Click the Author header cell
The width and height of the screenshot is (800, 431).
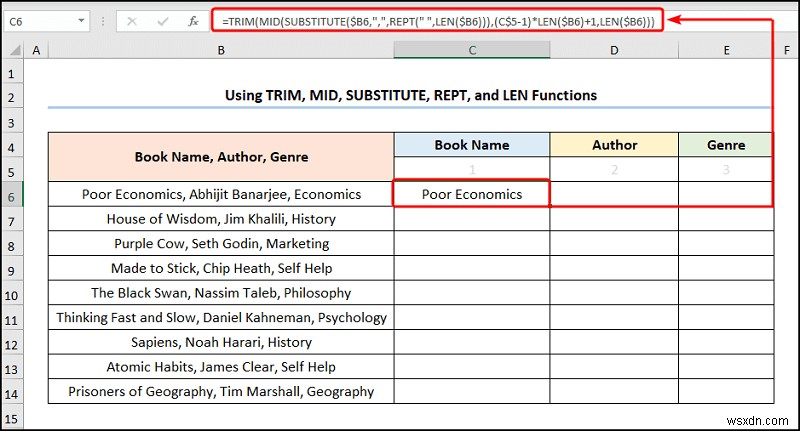(613, 145)
